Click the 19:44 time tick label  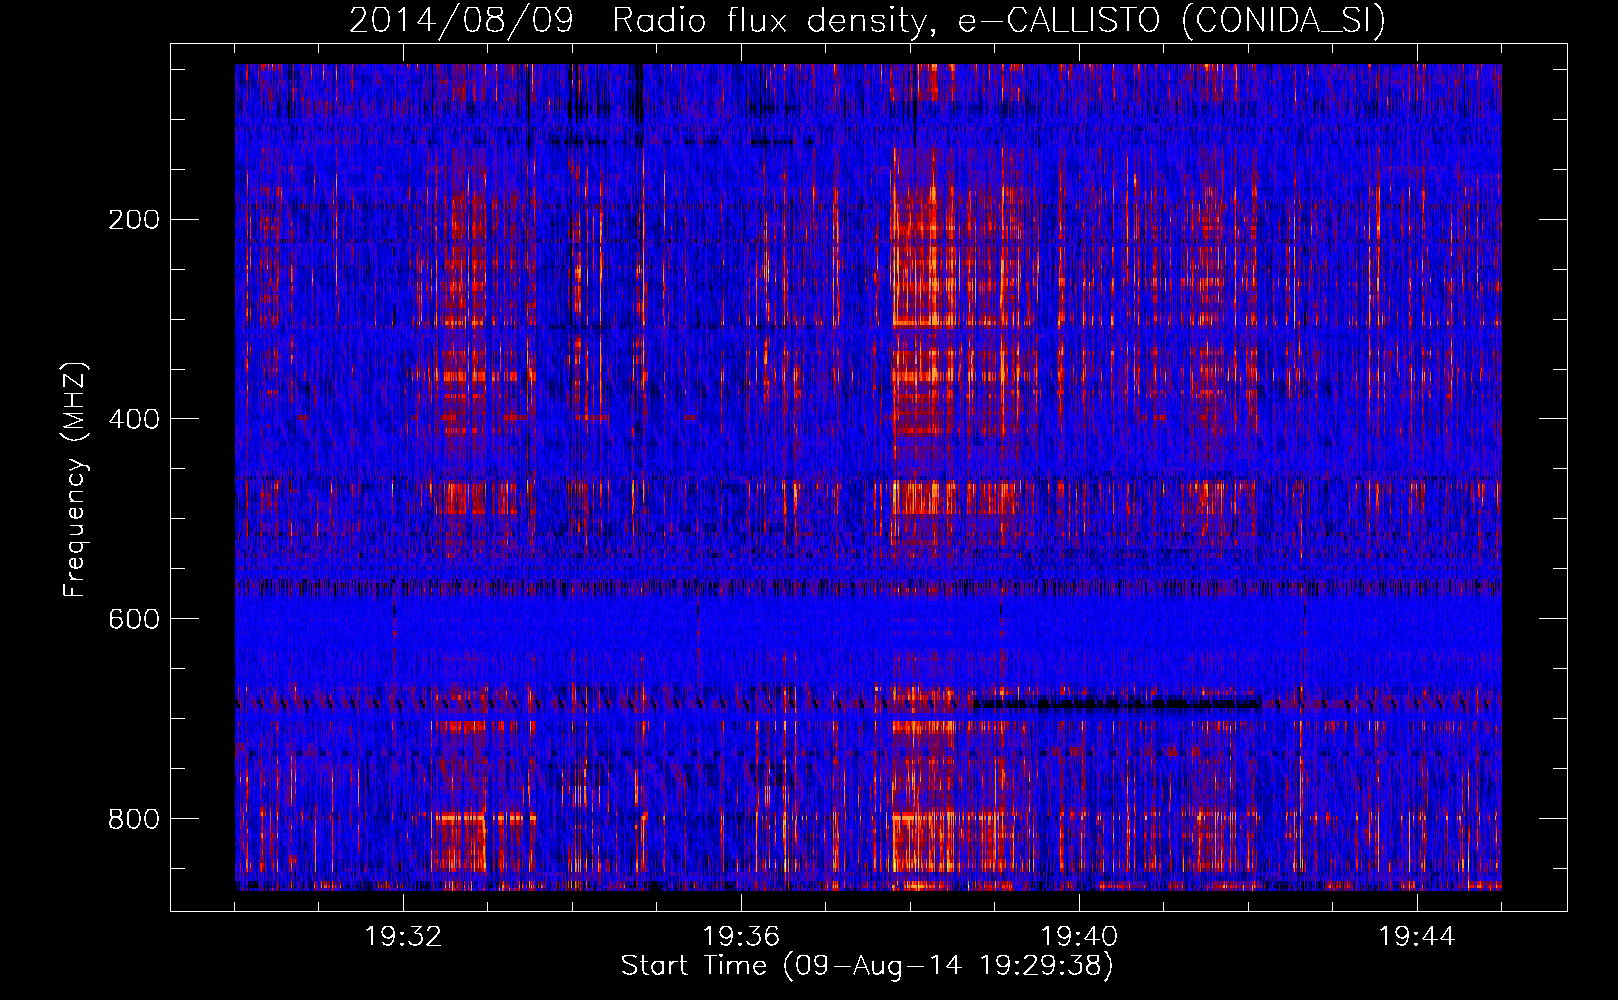coord(1417,937)
